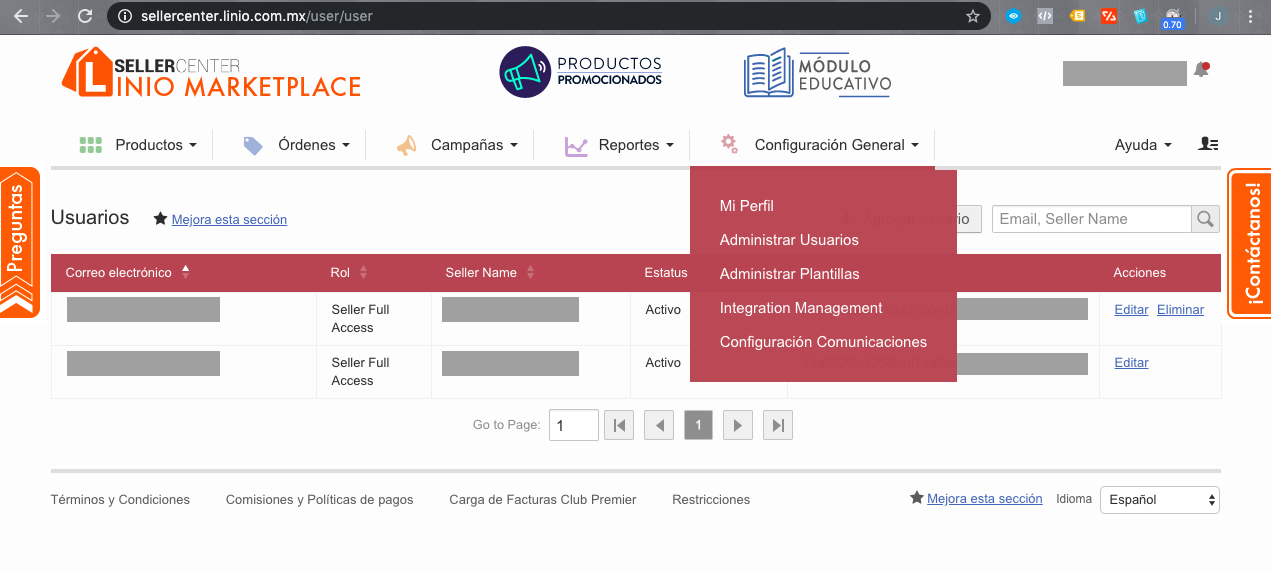Click the current page 1 button
The image size is (1271, 571).
tap(698, 426)
